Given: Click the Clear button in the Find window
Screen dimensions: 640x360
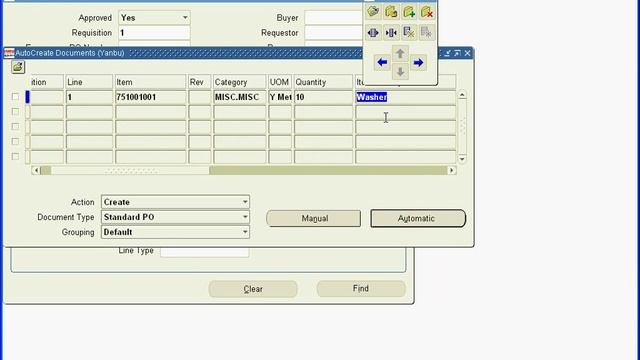Looking at the screenshot, I should [253, 289].
